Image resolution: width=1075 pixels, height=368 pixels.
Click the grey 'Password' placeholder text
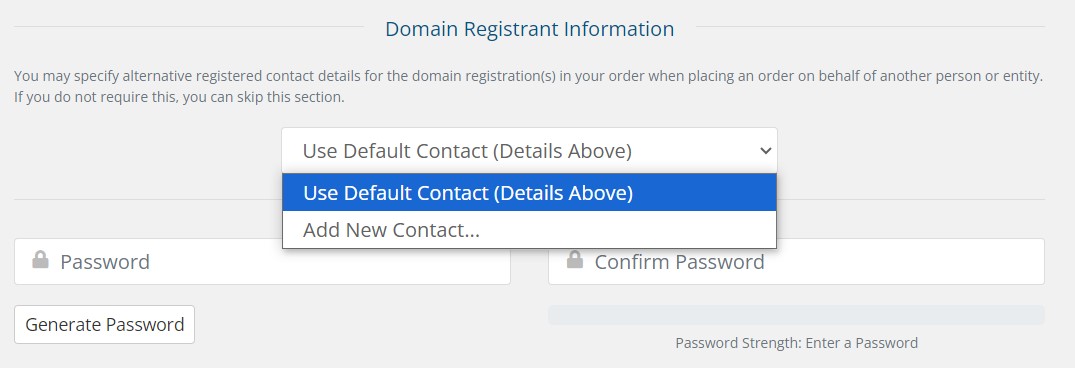pyautogui.click(x=105, y=262)
